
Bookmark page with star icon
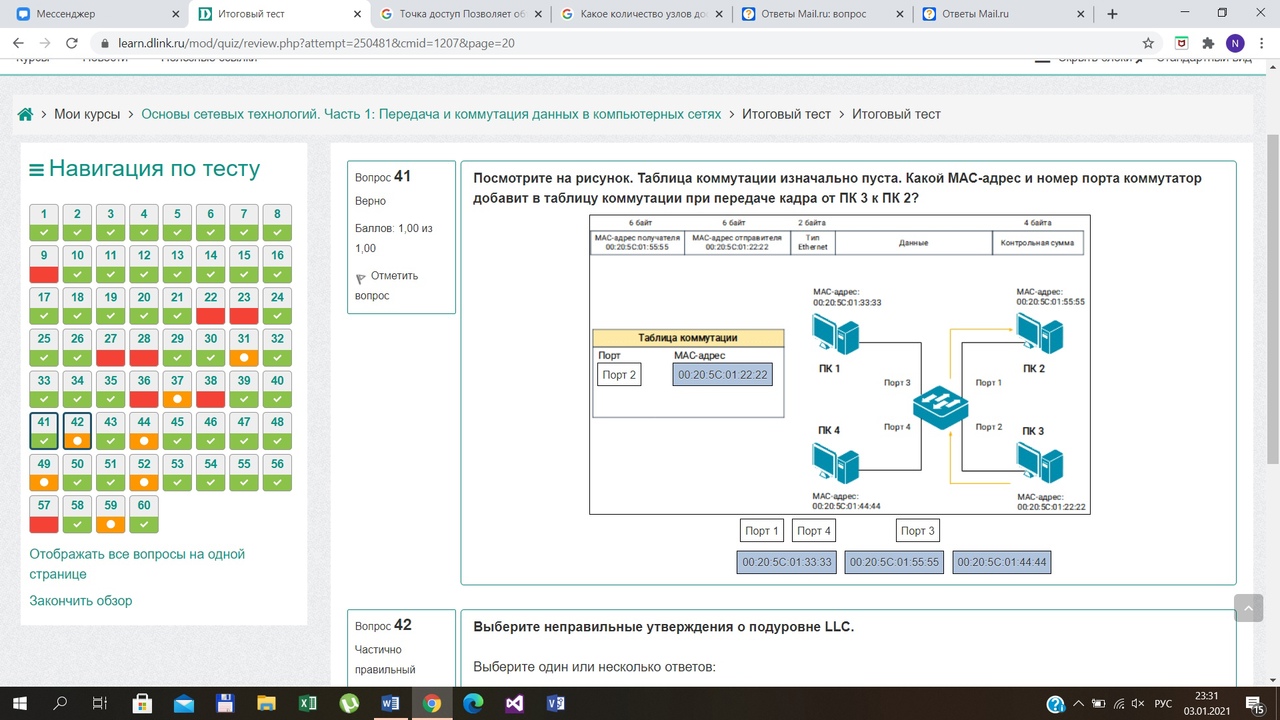[x=1148, y=43]
